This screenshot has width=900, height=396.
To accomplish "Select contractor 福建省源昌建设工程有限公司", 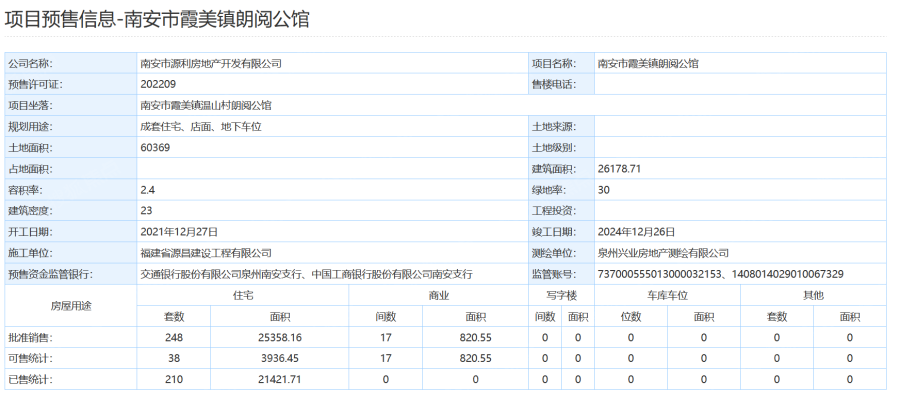I will 205,254.
